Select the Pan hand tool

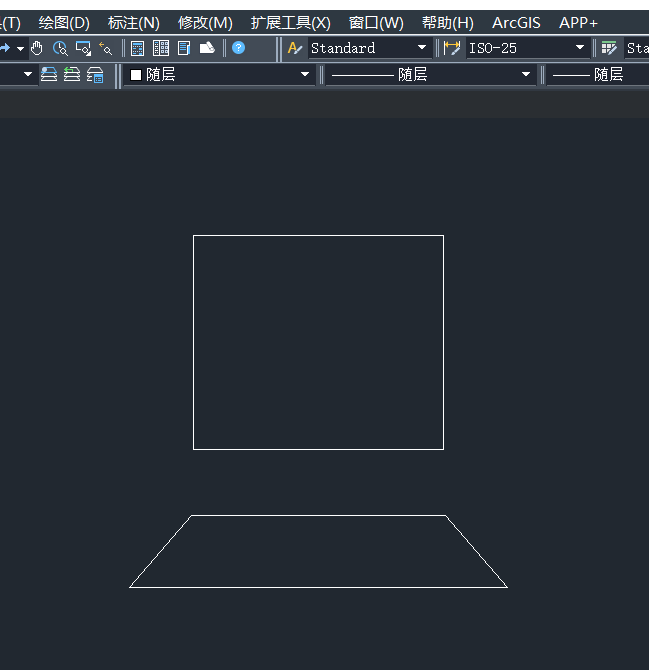(37, 48)
